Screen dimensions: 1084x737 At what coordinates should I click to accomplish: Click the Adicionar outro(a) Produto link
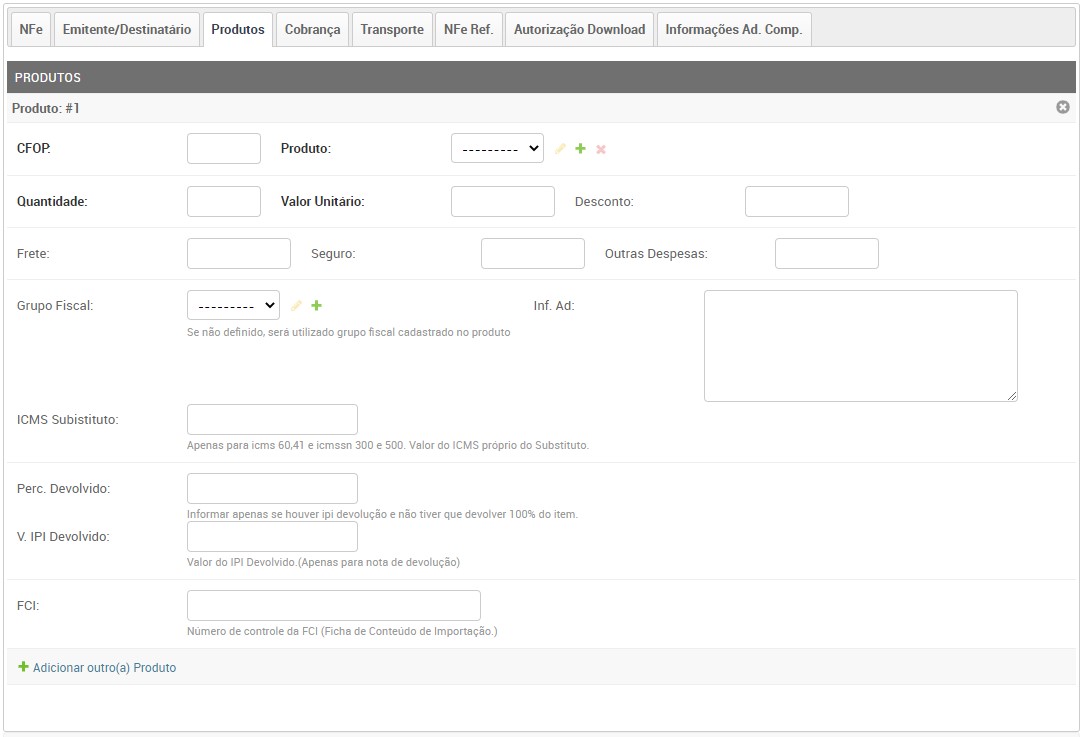104,667
